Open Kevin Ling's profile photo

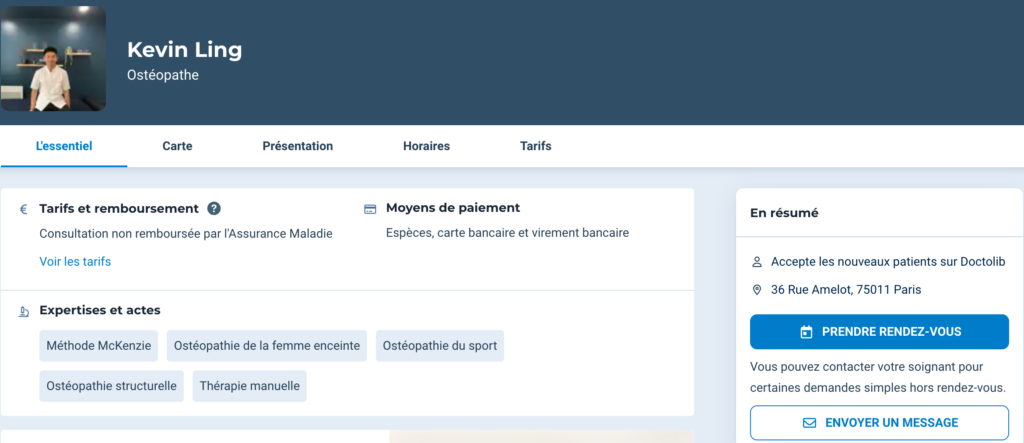tap(54, 58)
